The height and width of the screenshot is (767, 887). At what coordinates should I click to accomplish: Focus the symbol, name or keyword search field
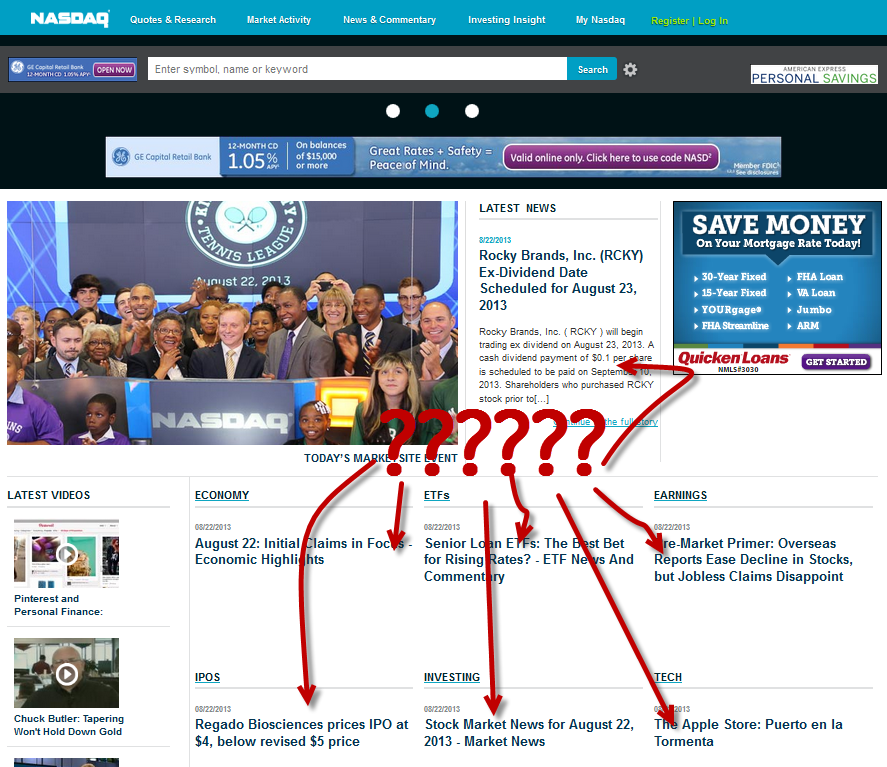(357, 69)
